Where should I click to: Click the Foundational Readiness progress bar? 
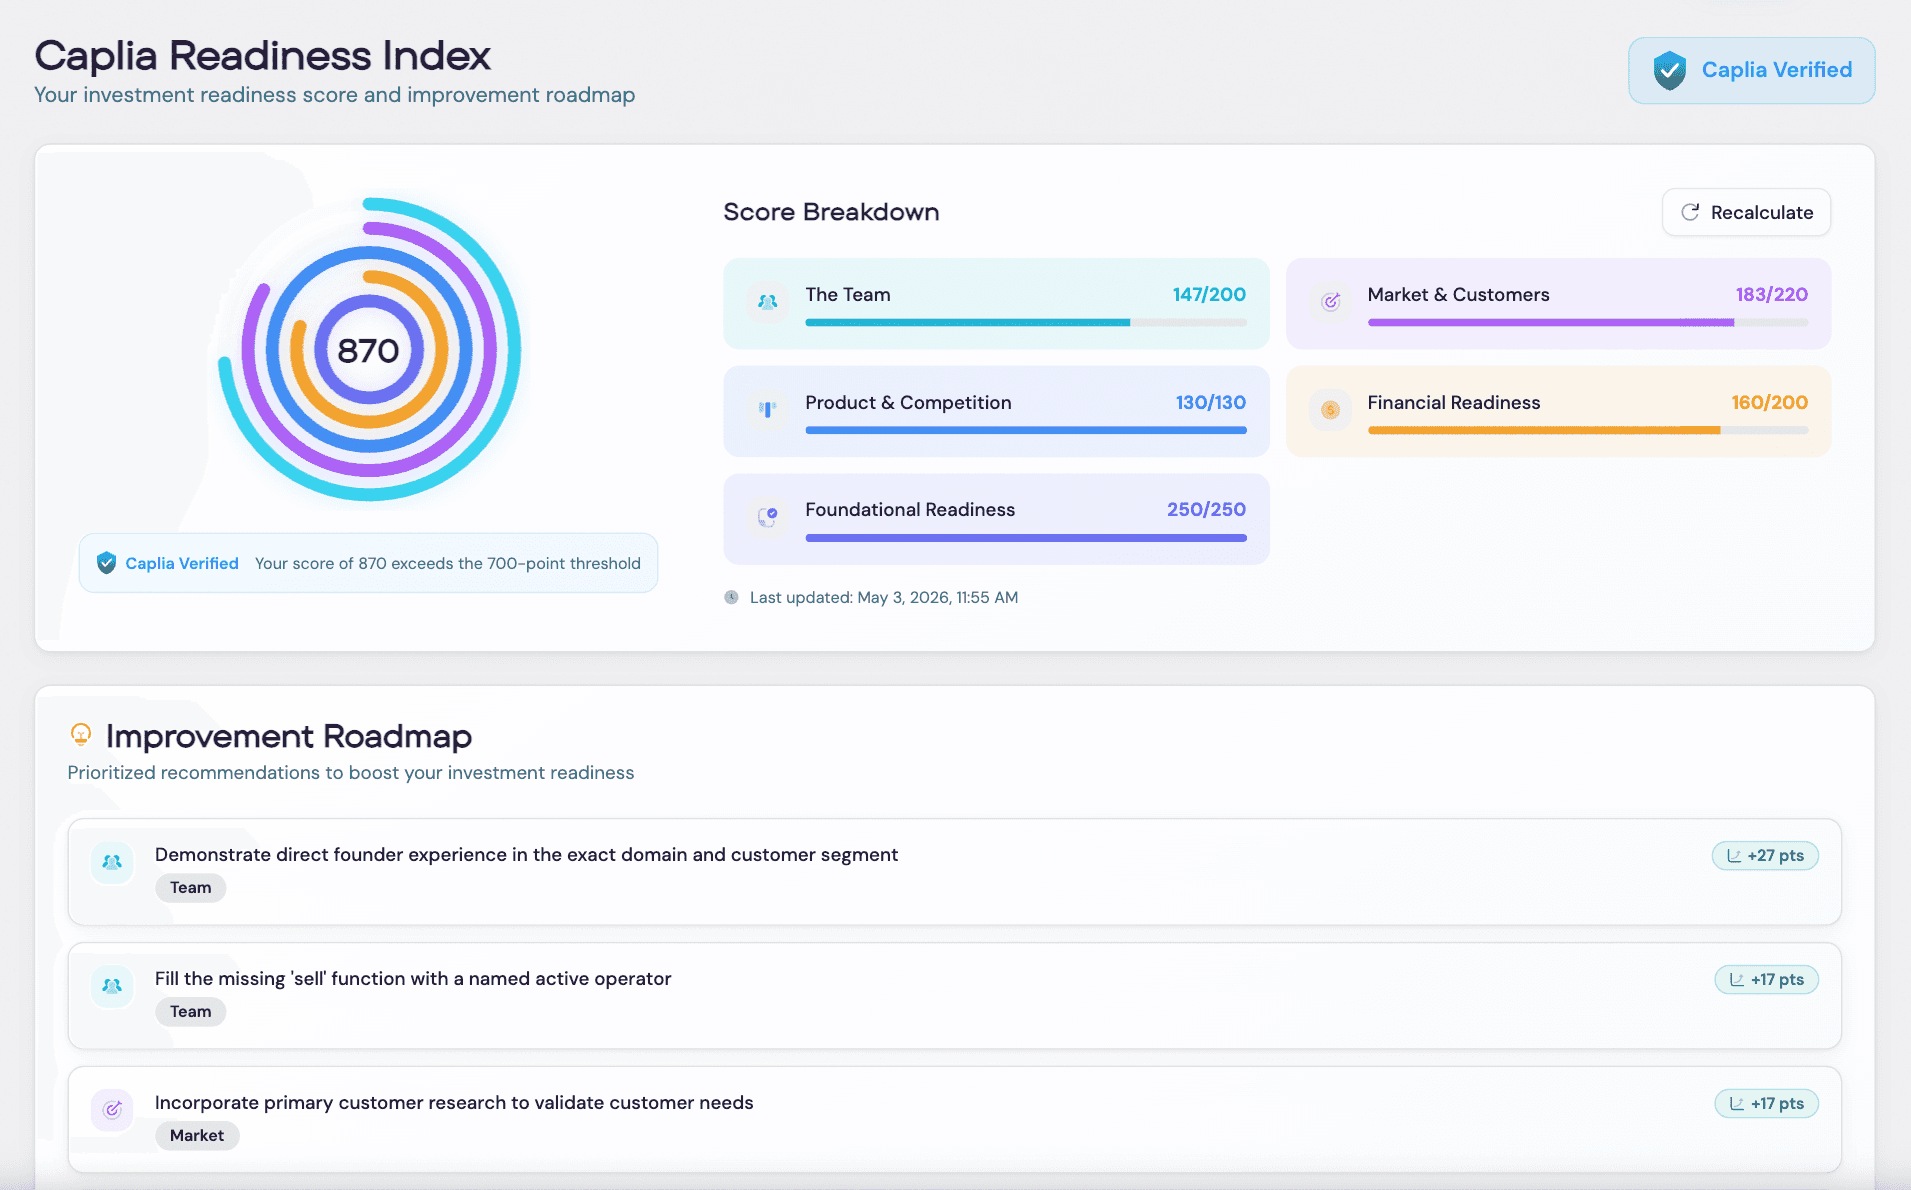1026,537
